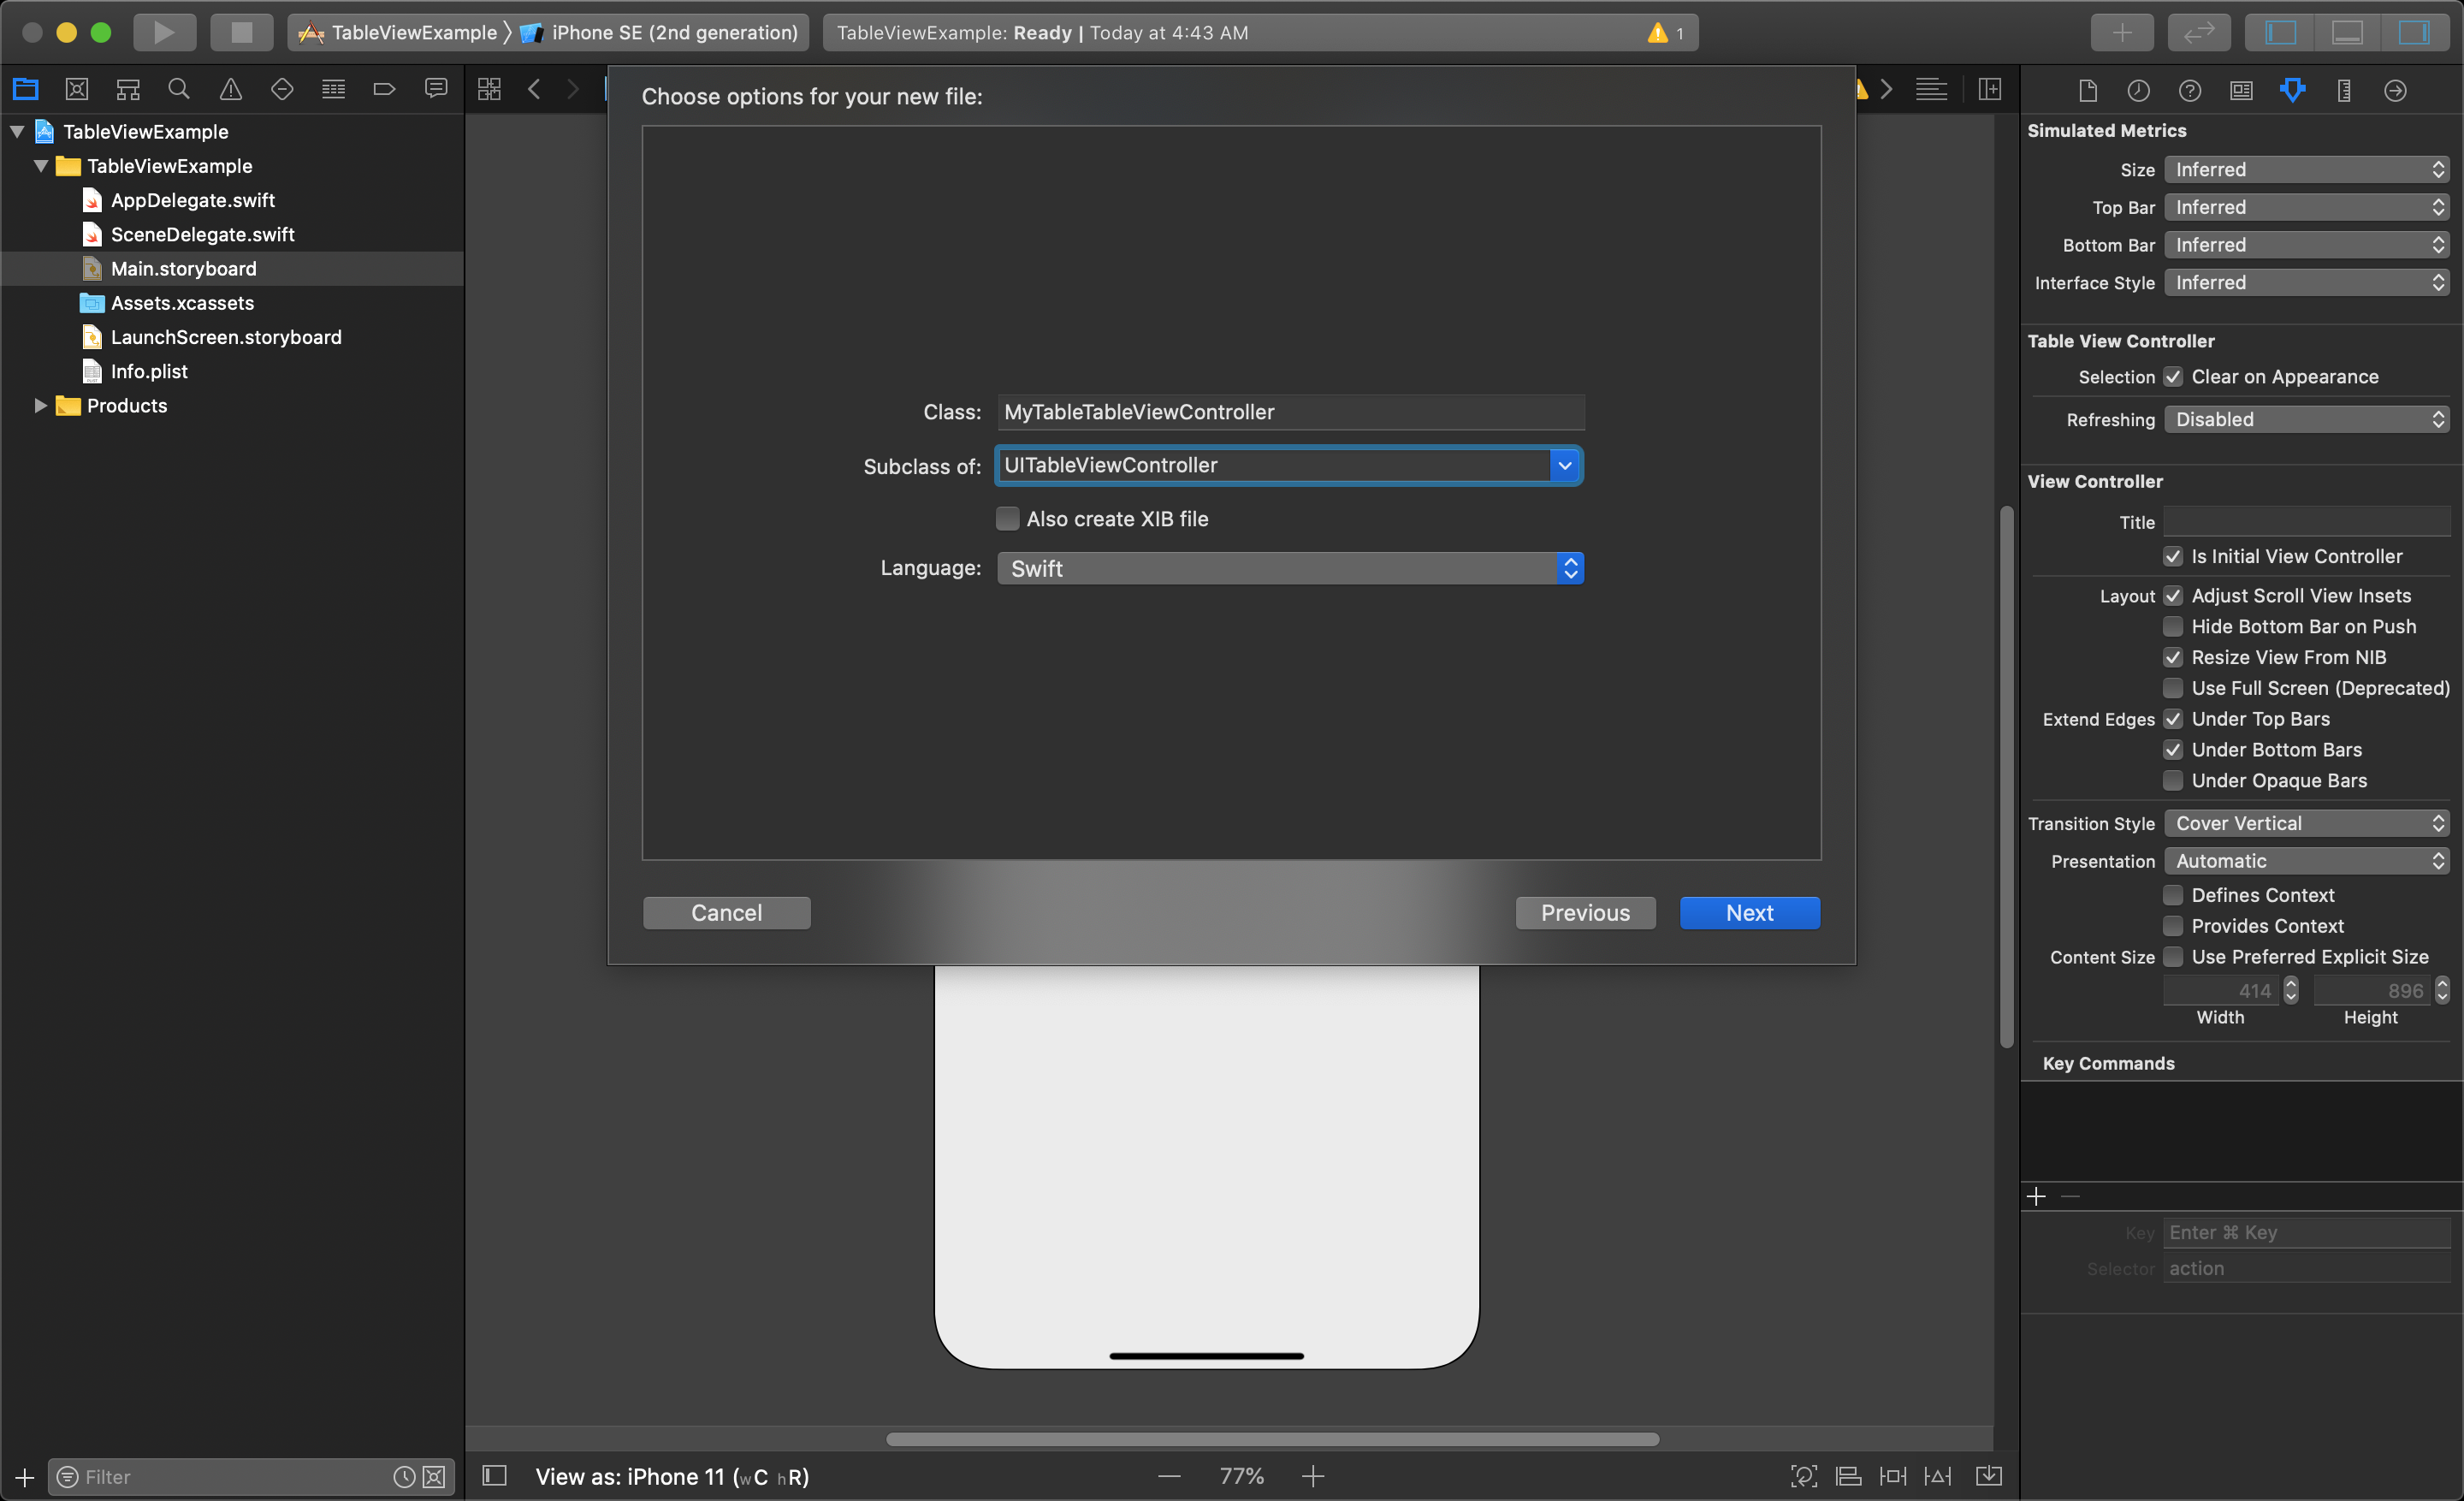This screenshot has width=2464, height=1501.
Task: Toggle code review arrows button
Action: tap(2198, 32)
